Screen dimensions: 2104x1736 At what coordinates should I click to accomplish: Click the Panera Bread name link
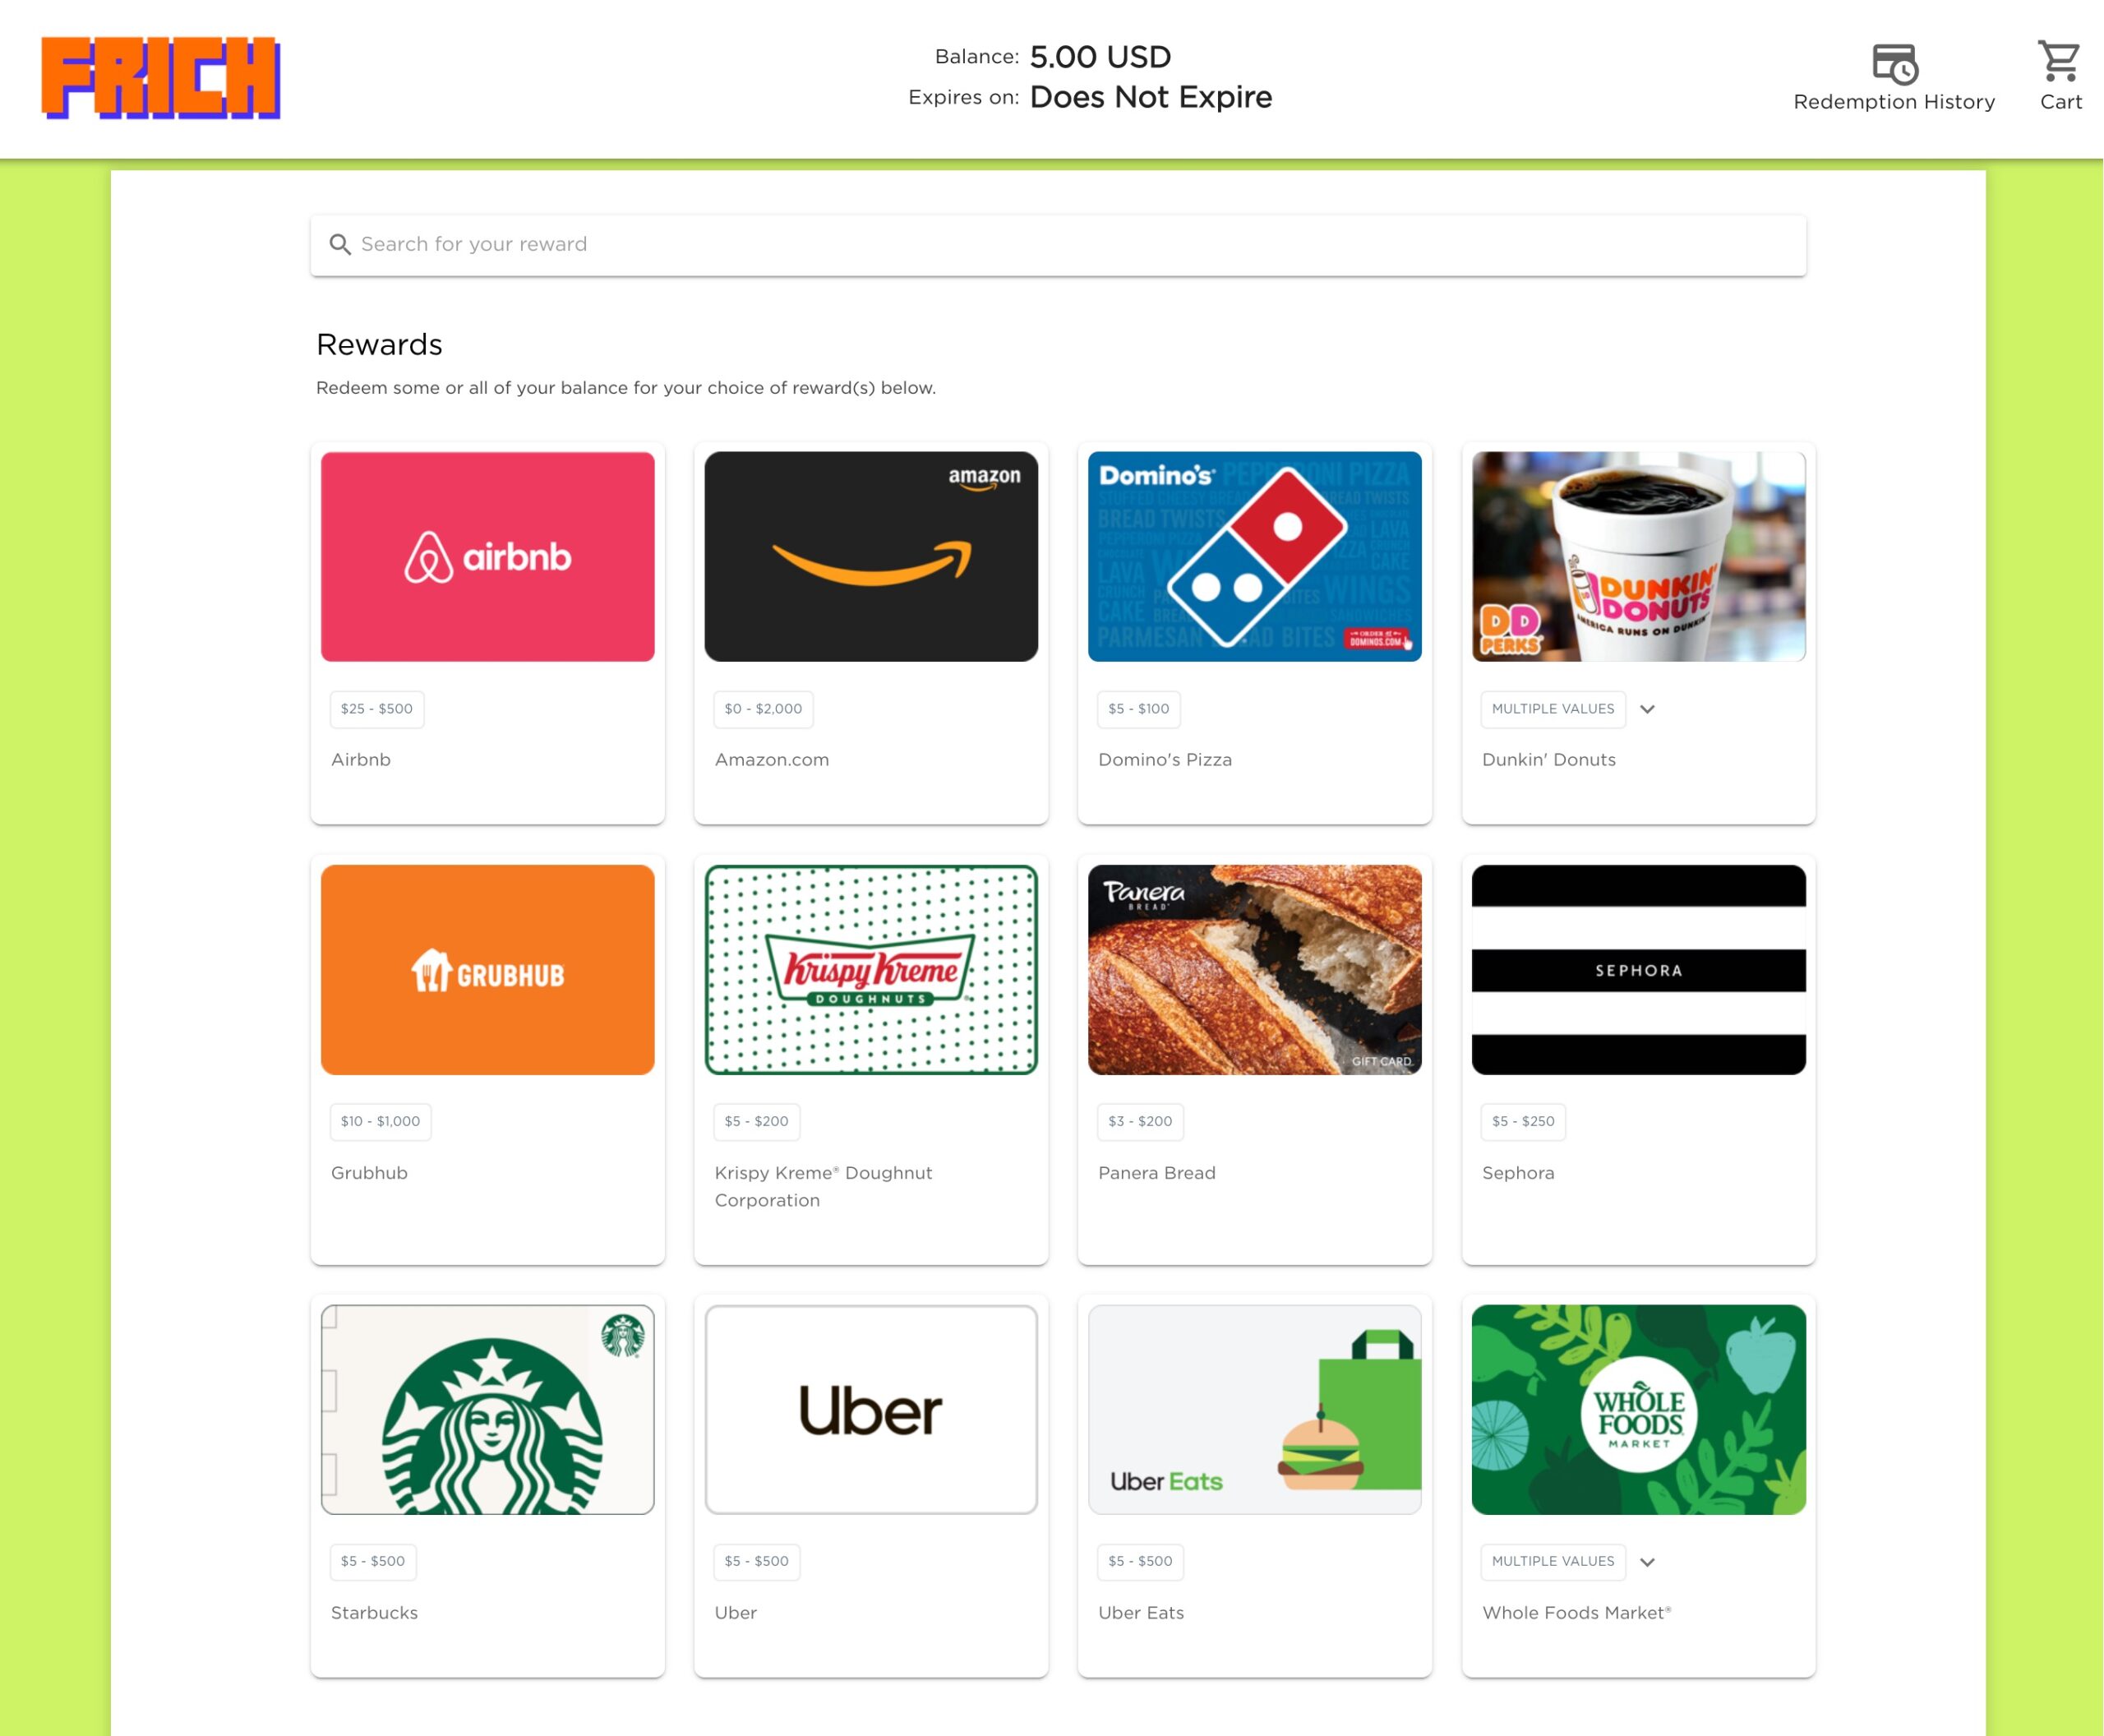(x=1157, y=1173)
